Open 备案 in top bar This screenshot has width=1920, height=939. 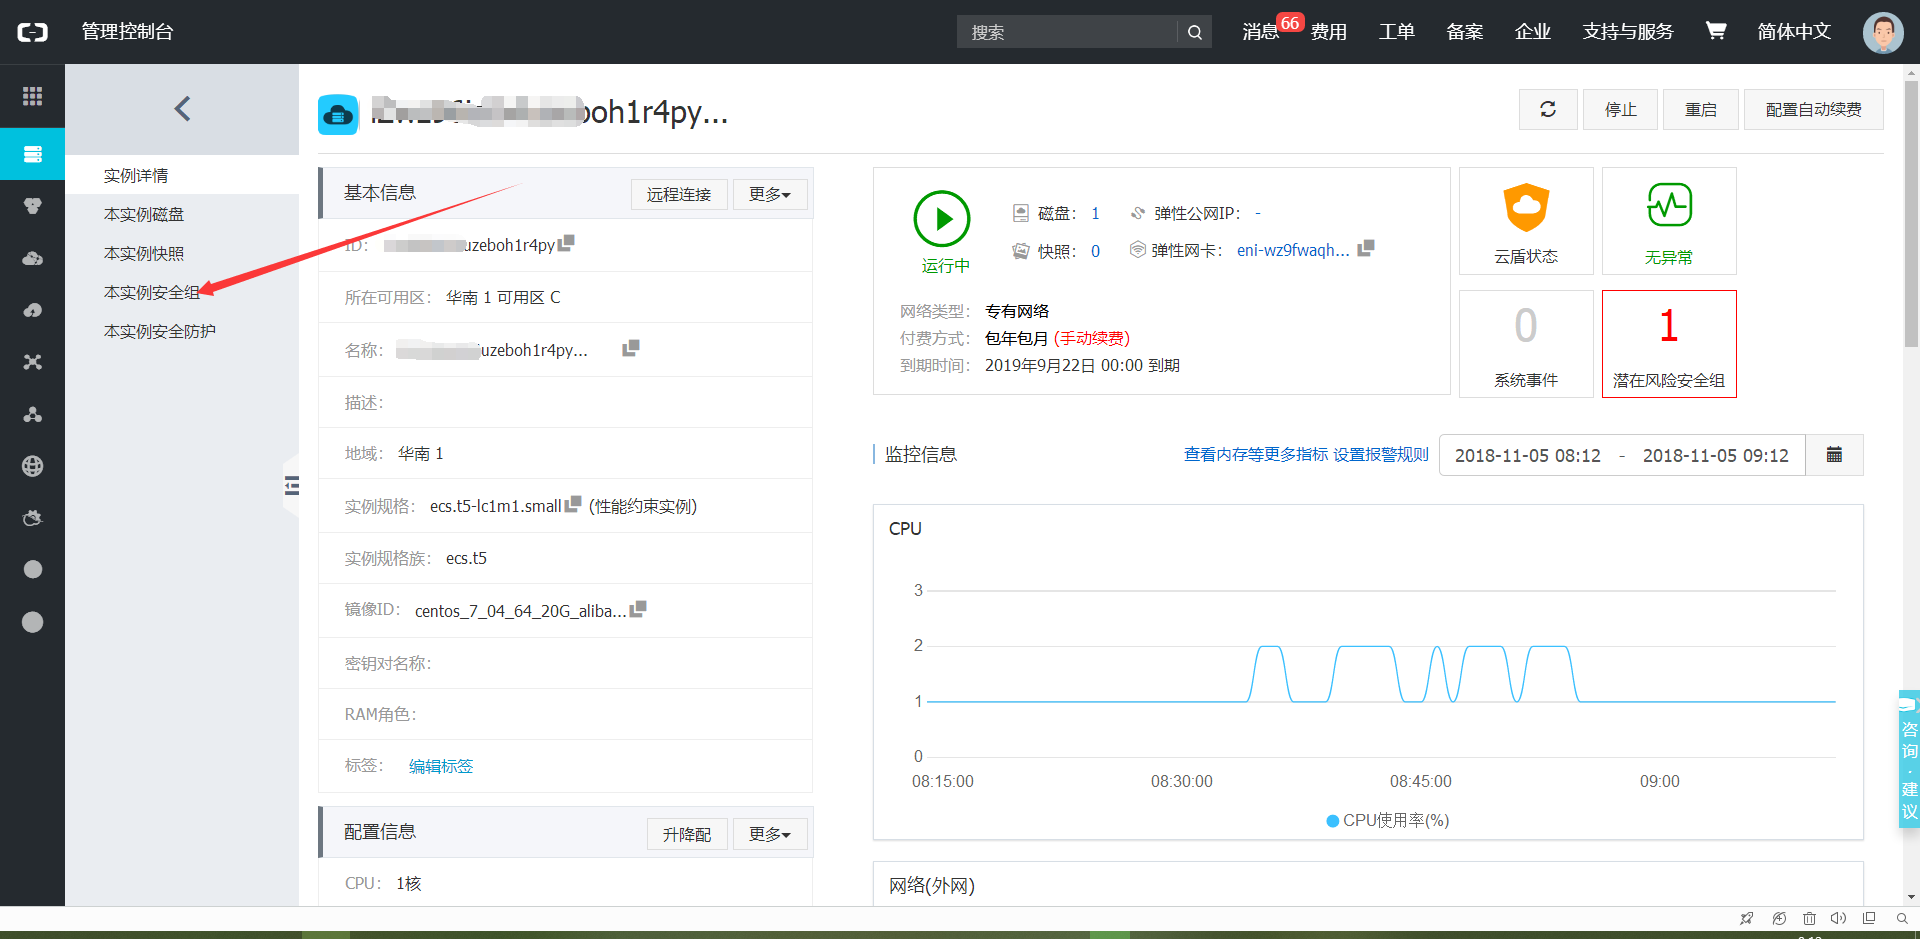pos(1465,32)
